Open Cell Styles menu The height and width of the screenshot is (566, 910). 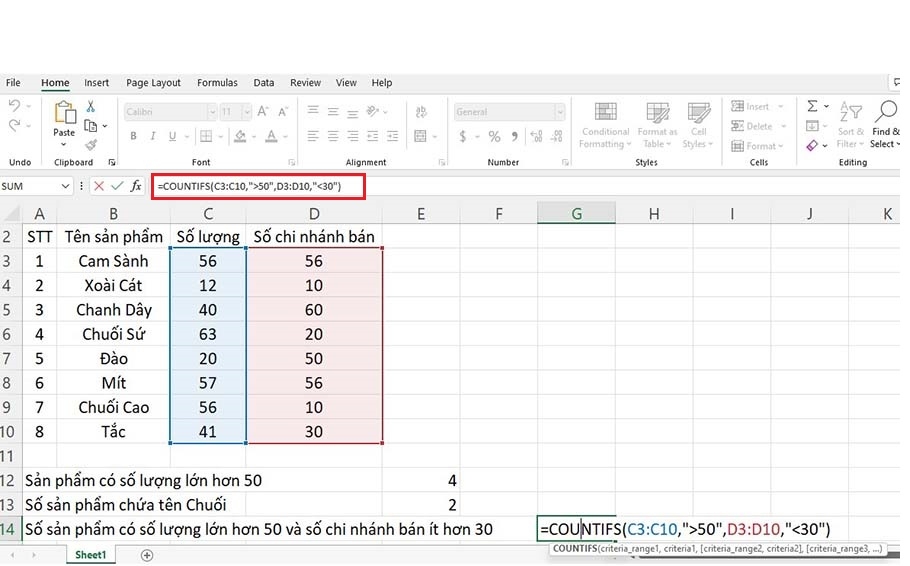[x=698, y=125]
